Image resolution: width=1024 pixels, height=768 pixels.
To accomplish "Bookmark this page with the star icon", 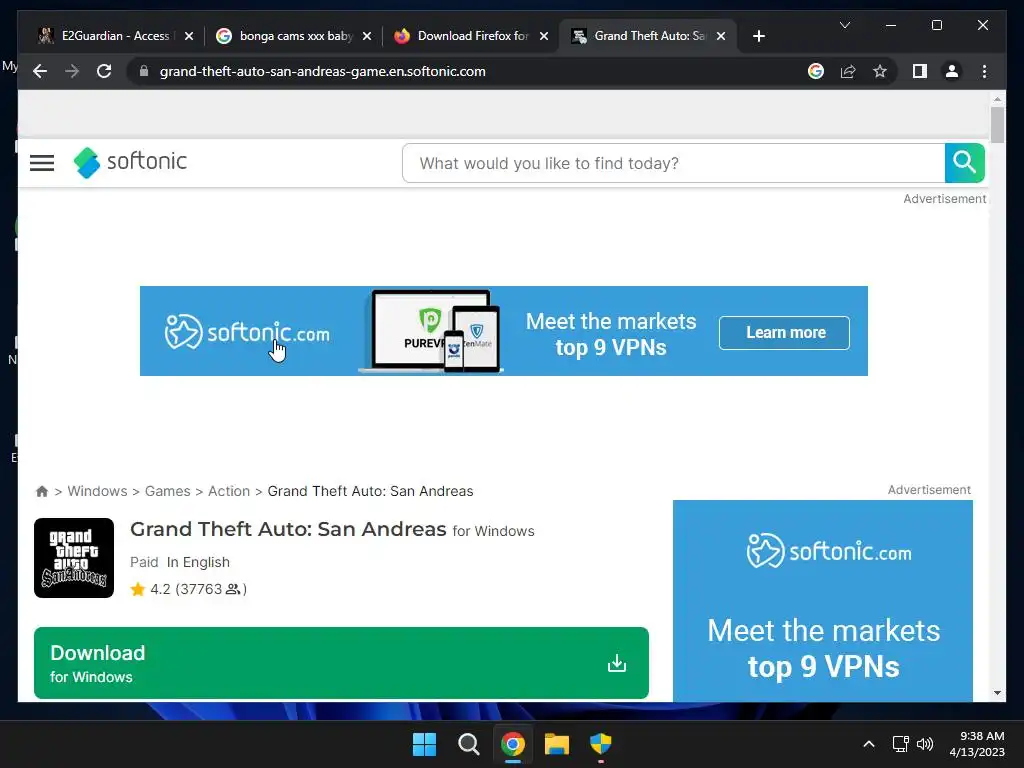I will (x=880, y=71).
